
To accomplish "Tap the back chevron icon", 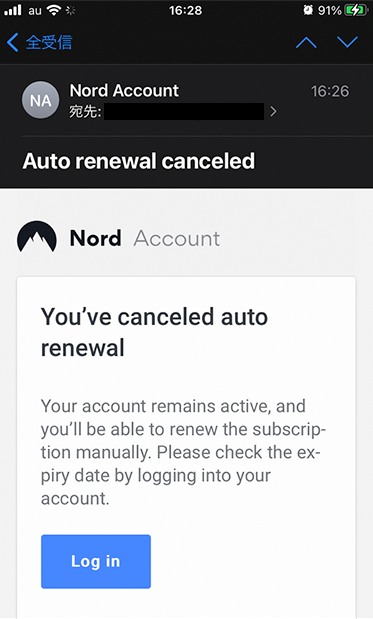I will (x=13, y=42).
